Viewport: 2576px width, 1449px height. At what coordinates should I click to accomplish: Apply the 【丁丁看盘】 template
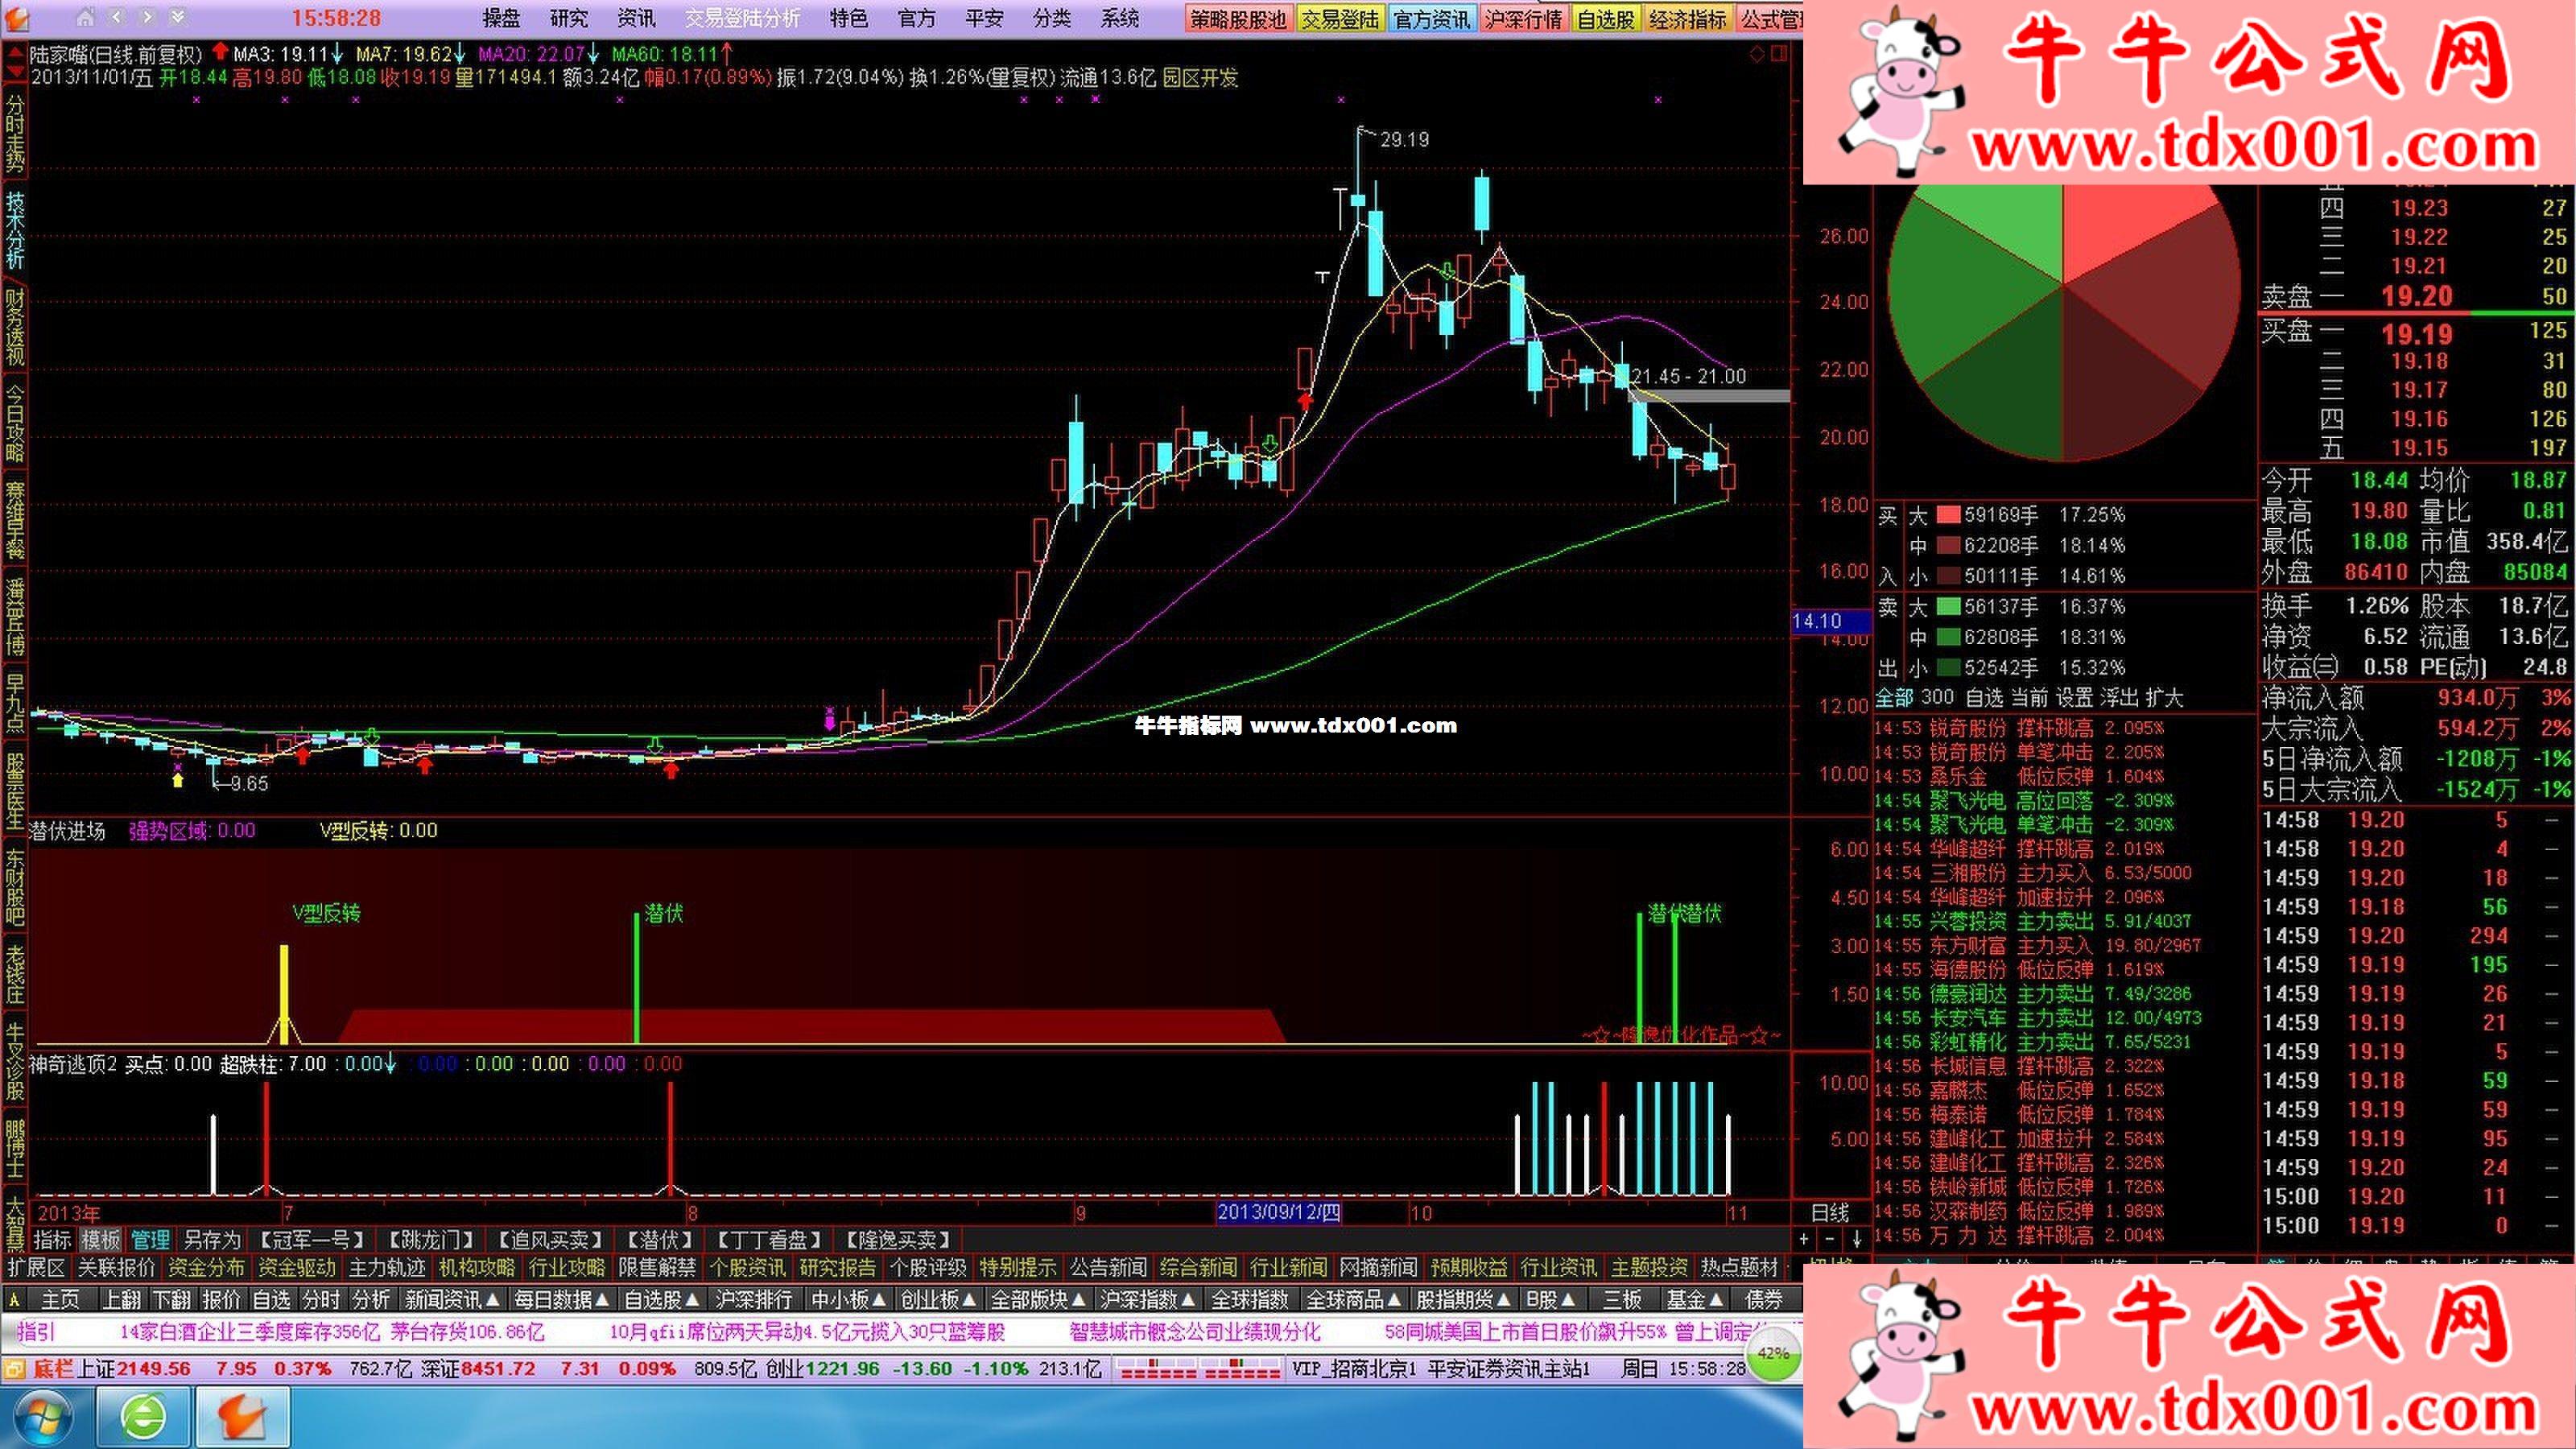tap(768, 1240)
